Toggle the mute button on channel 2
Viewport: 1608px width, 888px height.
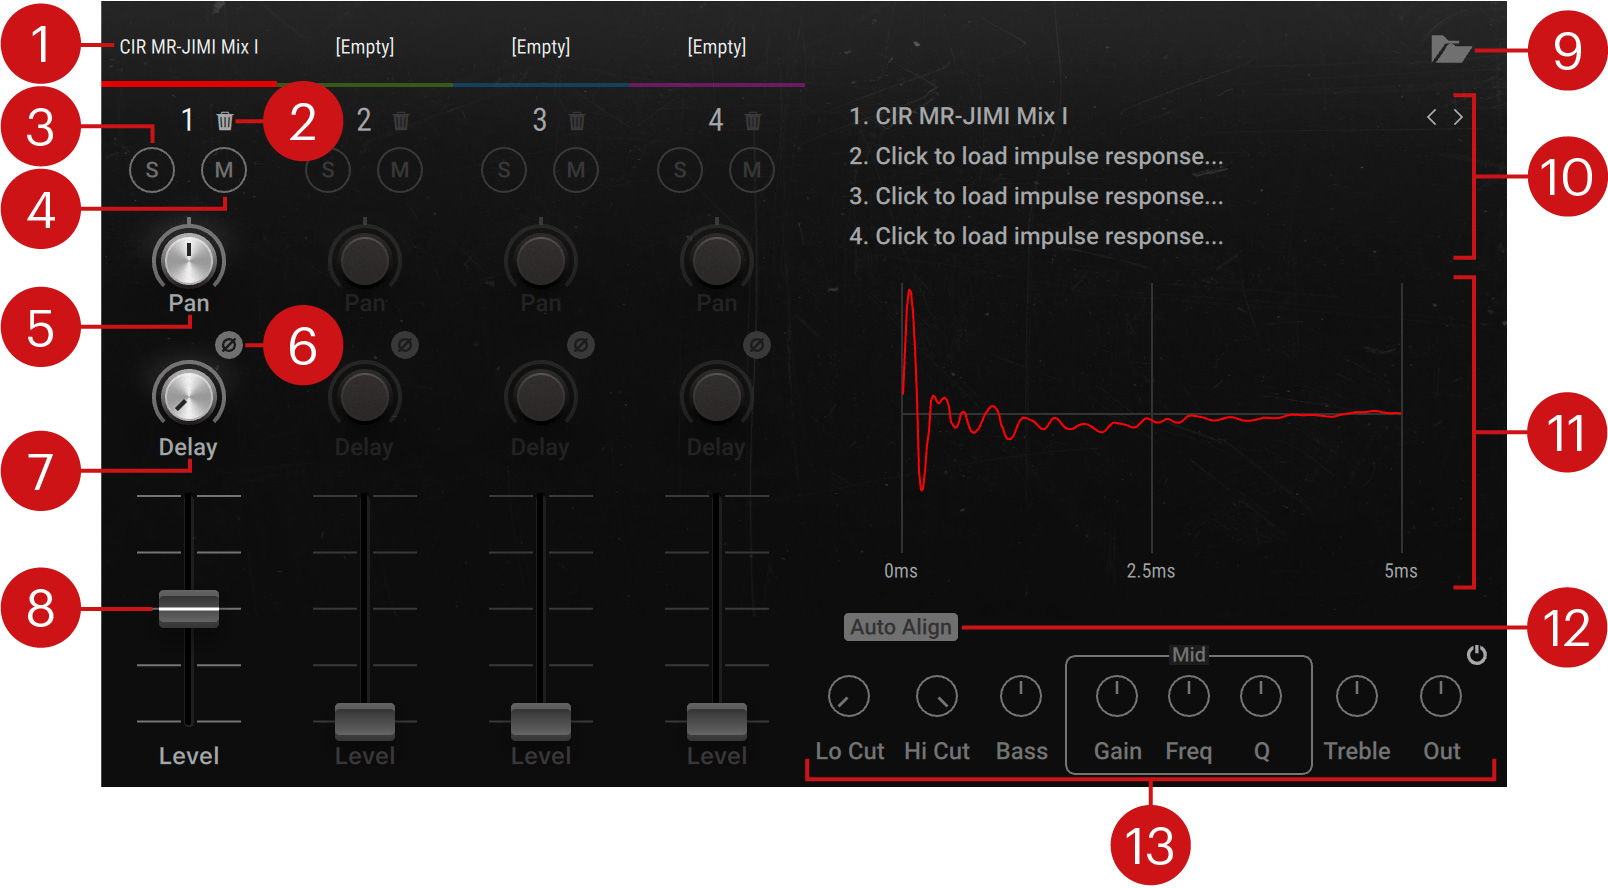coord(400,170)
